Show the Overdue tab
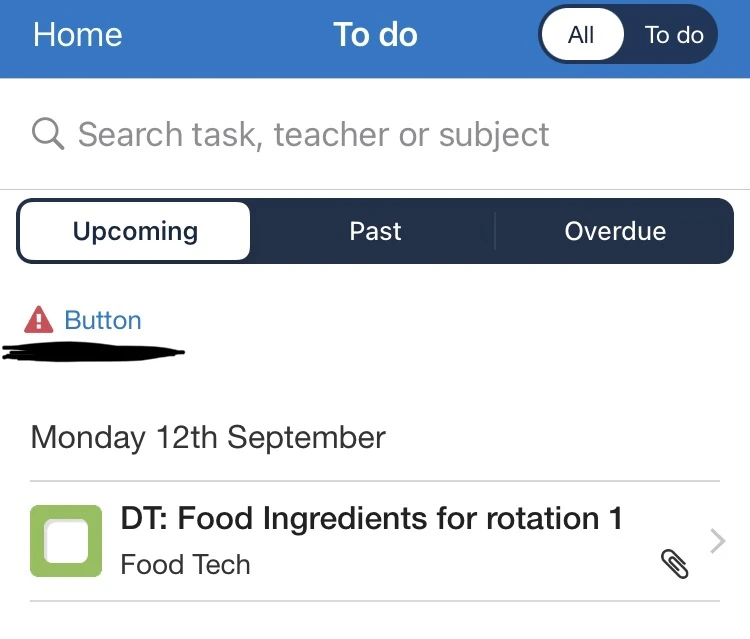This screenshot has height=639, width=750. [615, 231]
